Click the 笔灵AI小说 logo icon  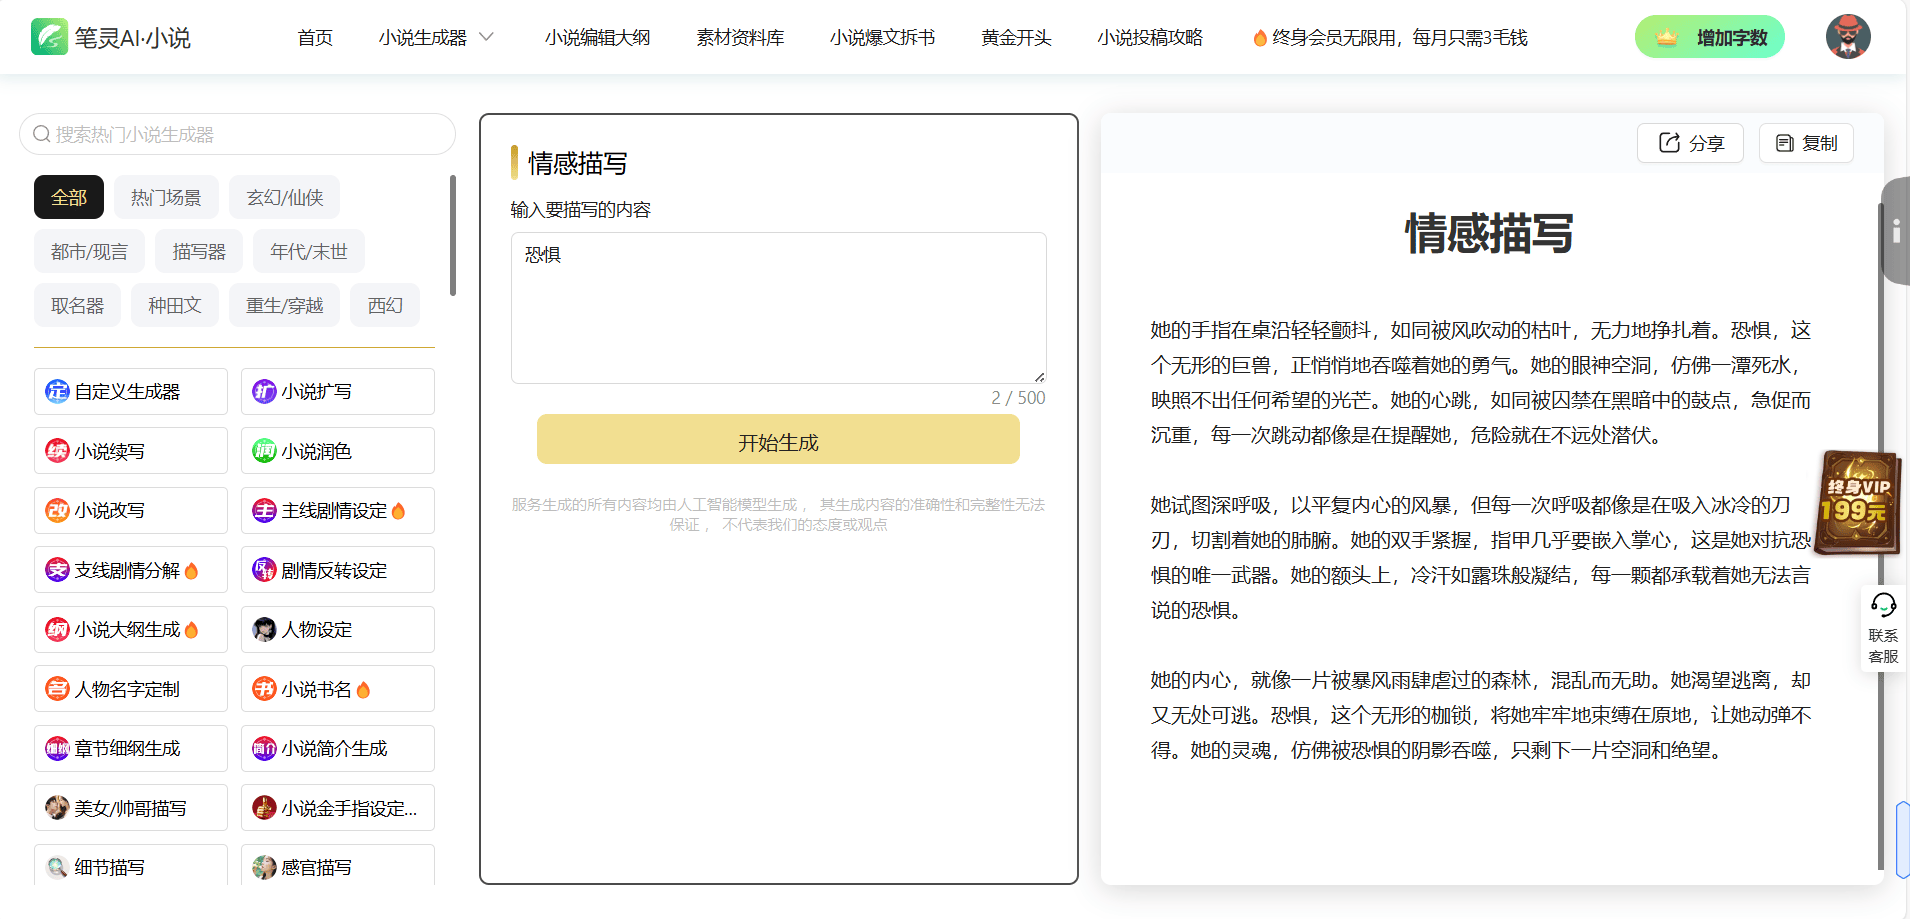49,37
